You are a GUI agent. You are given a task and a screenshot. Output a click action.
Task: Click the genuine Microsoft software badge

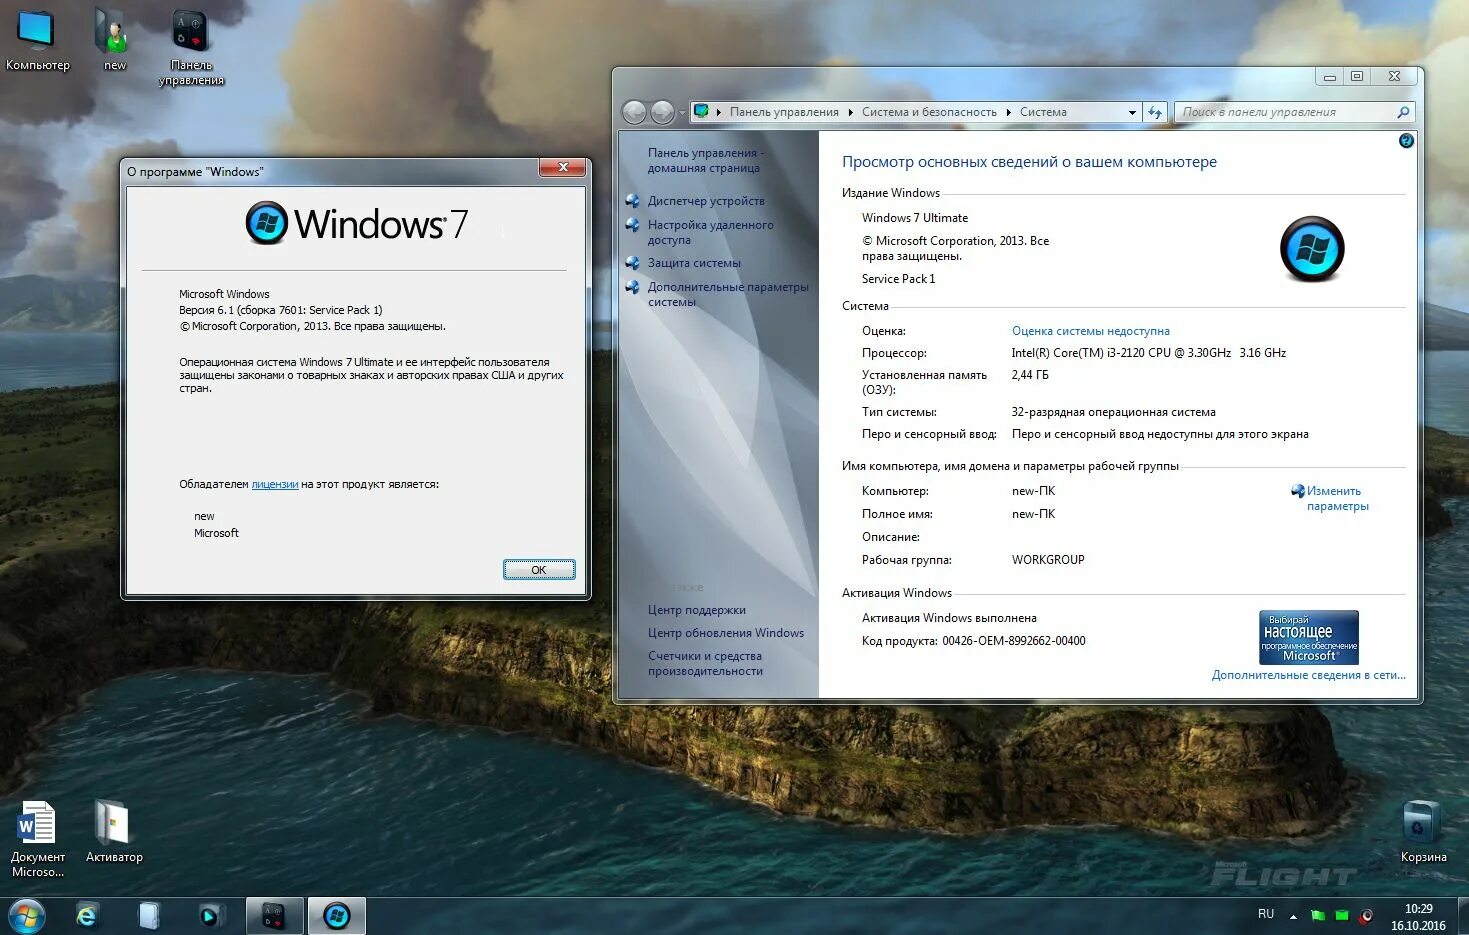(1309, 637)
